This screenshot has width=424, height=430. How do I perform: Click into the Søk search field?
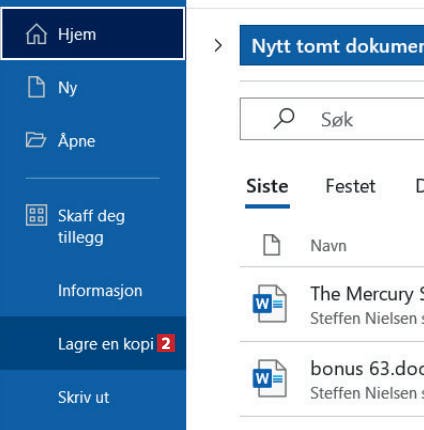pos(332,119)
